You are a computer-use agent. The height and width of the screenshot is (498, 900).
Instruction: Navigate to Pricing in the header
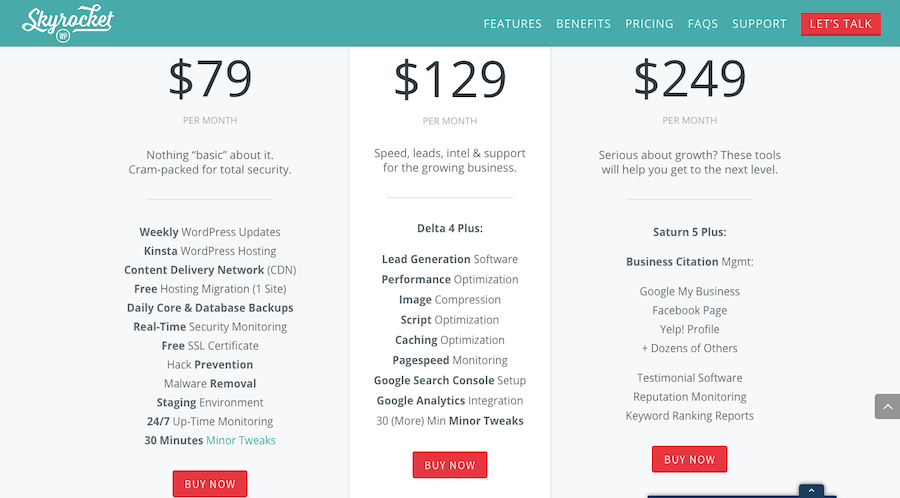[649, 24]
